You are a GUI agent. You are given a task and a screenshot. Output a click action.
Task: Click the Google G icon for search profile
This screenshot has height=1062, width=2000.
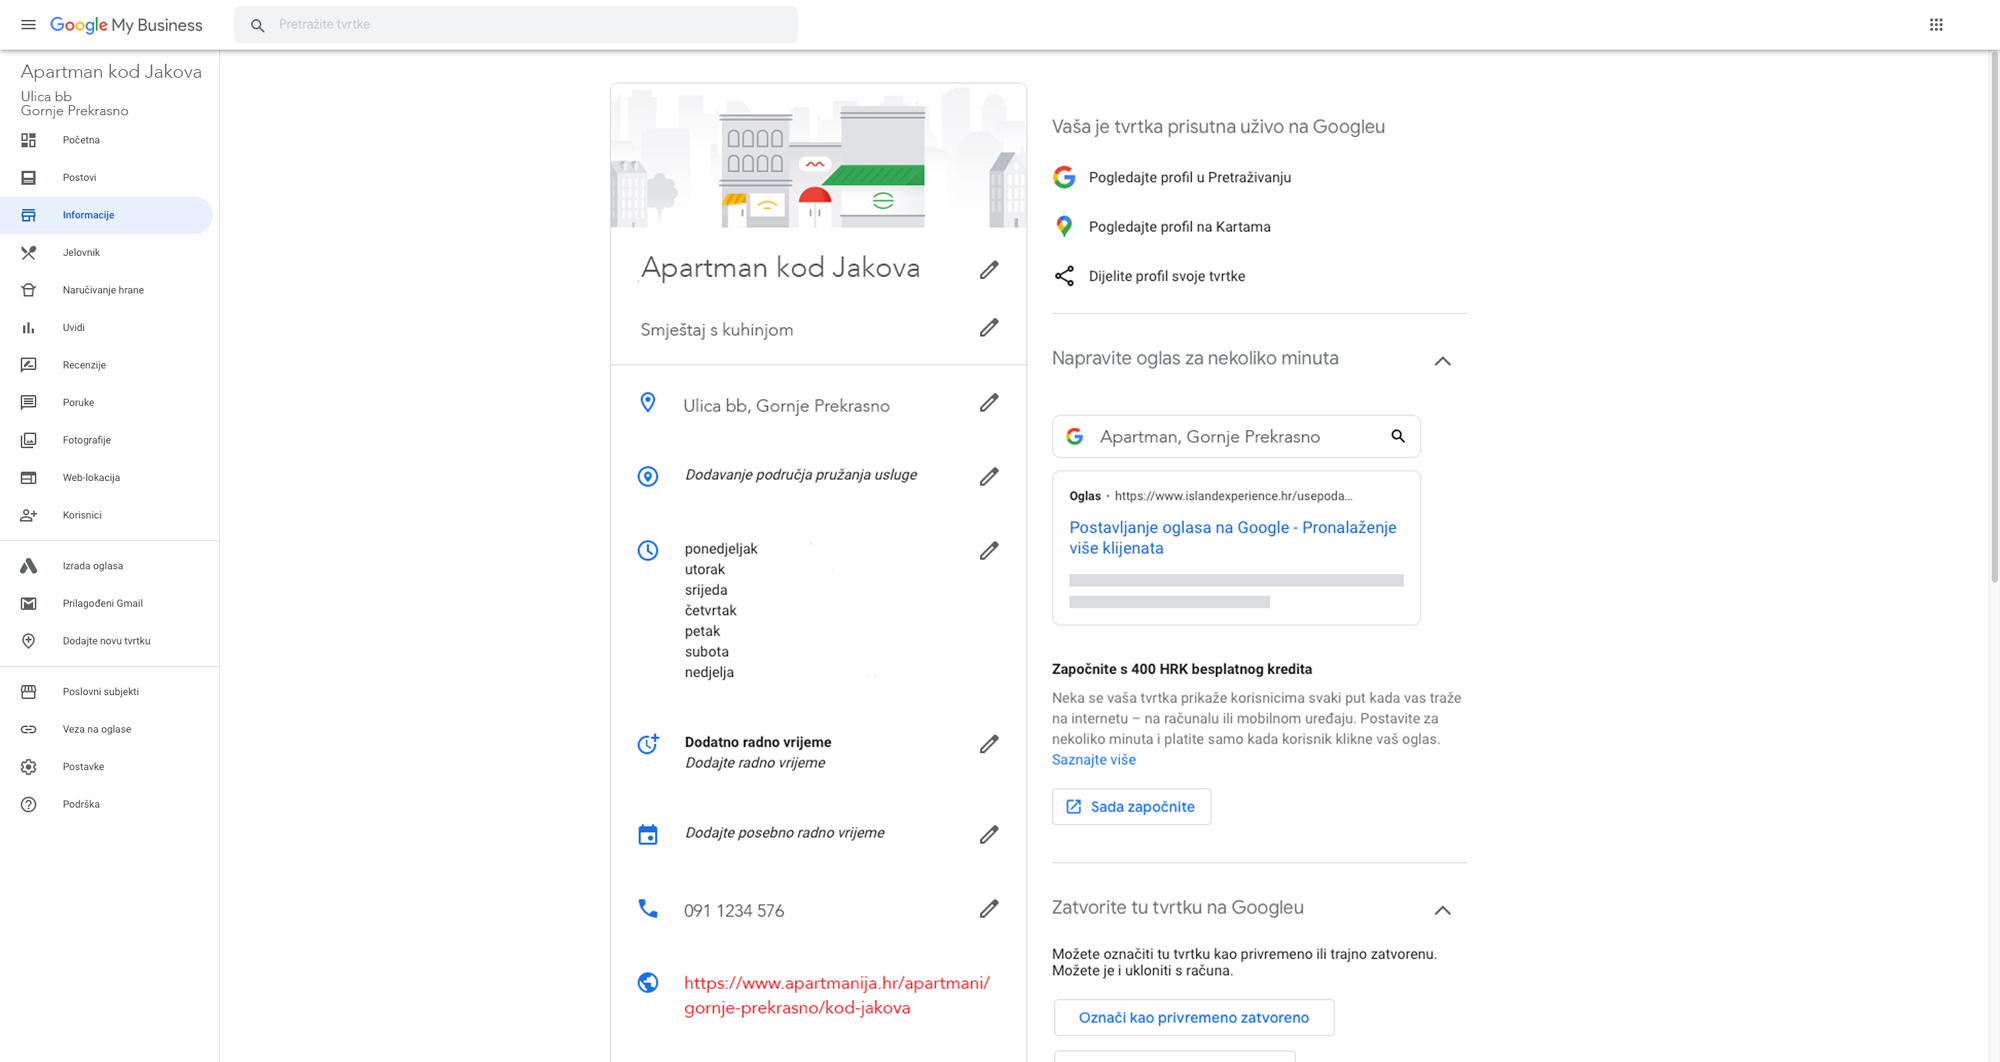pos(1064,177)
